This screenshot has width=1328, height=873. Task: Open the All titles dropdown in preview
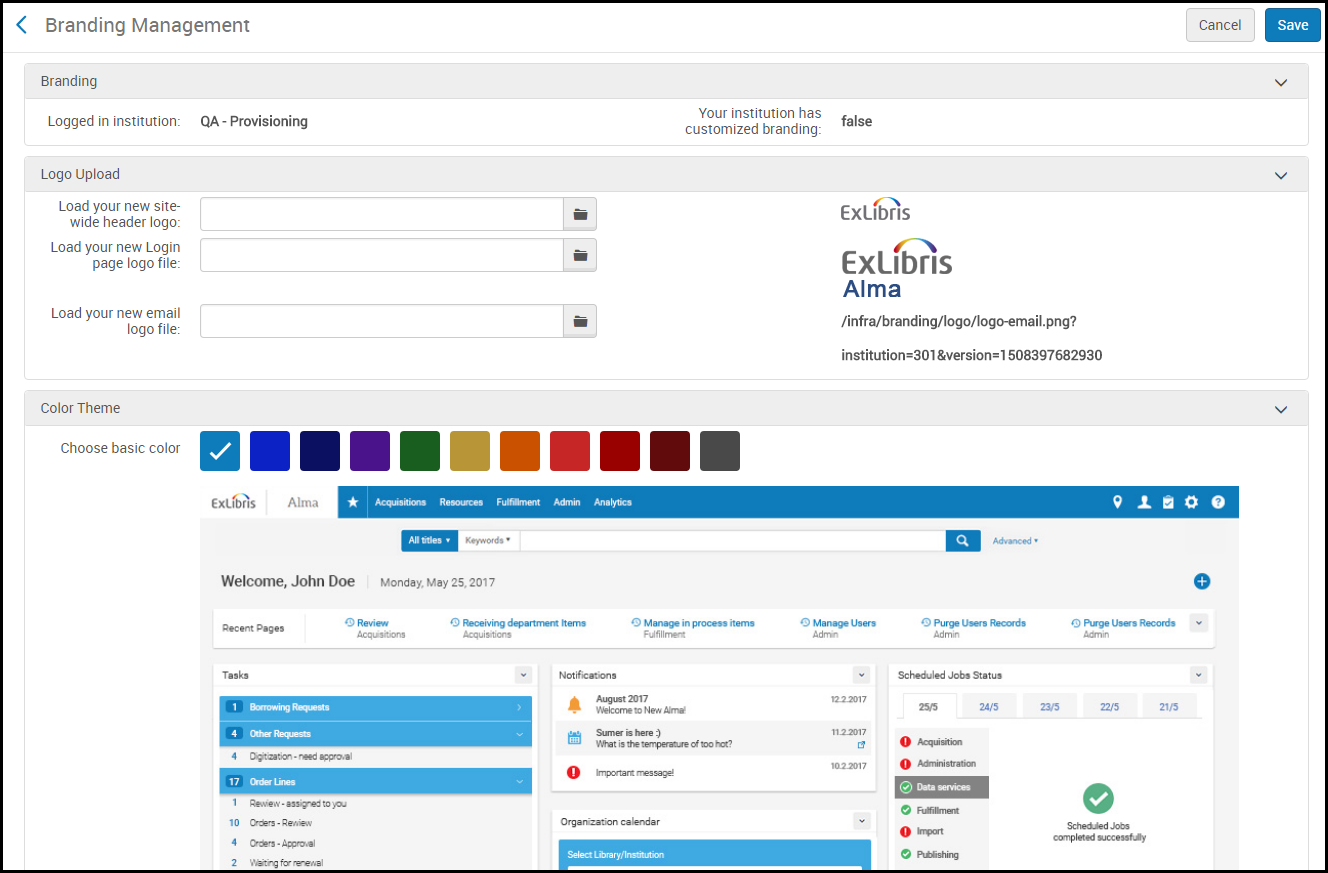tap(429, 541)
